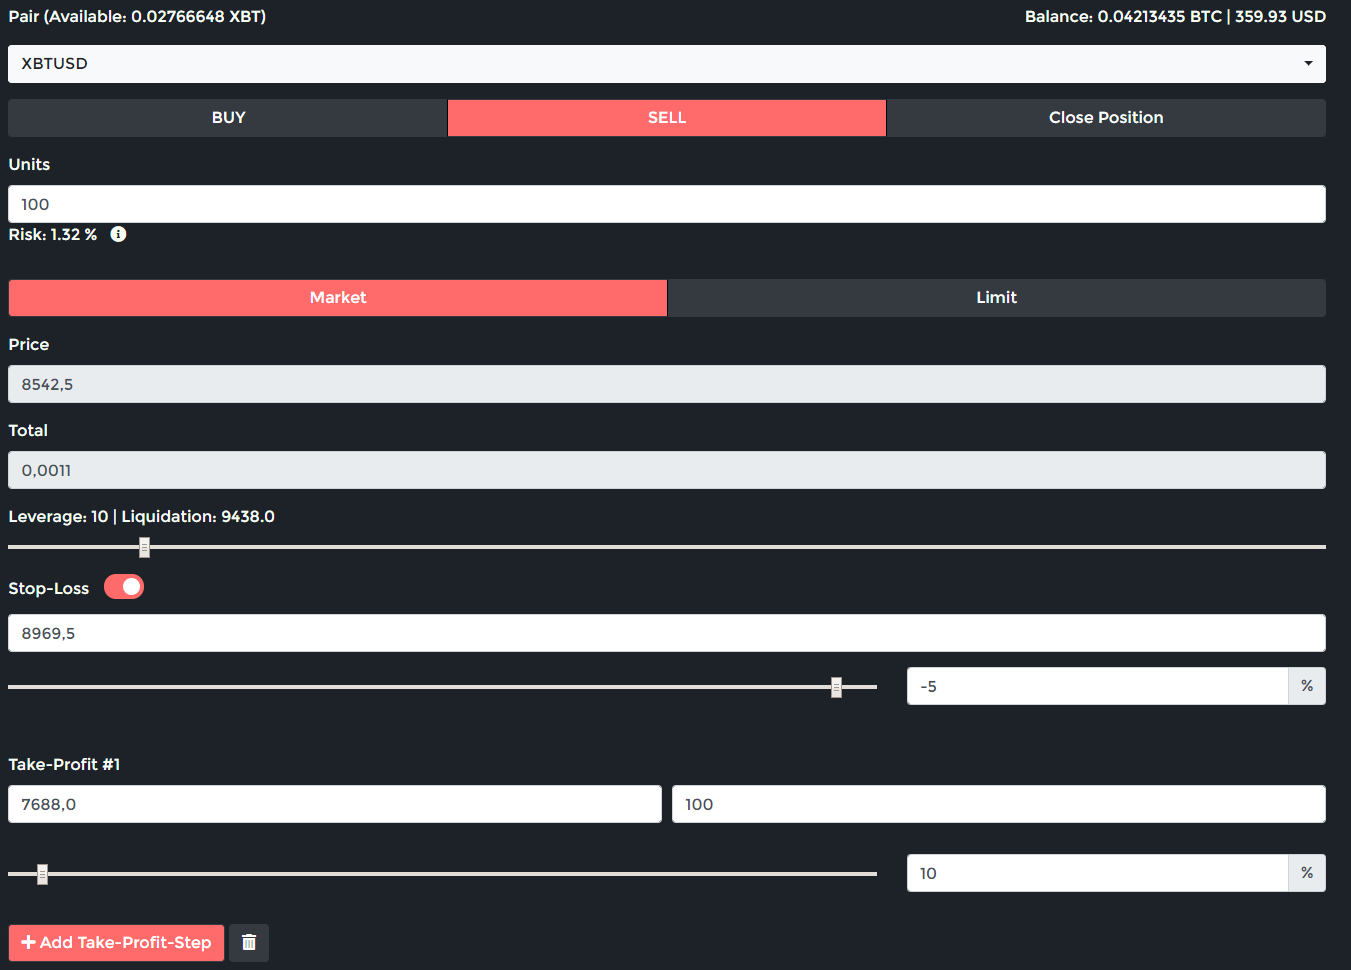Click the Take-Profit percentage slider handle
1351x970 pixels.
tap(42, 874)
